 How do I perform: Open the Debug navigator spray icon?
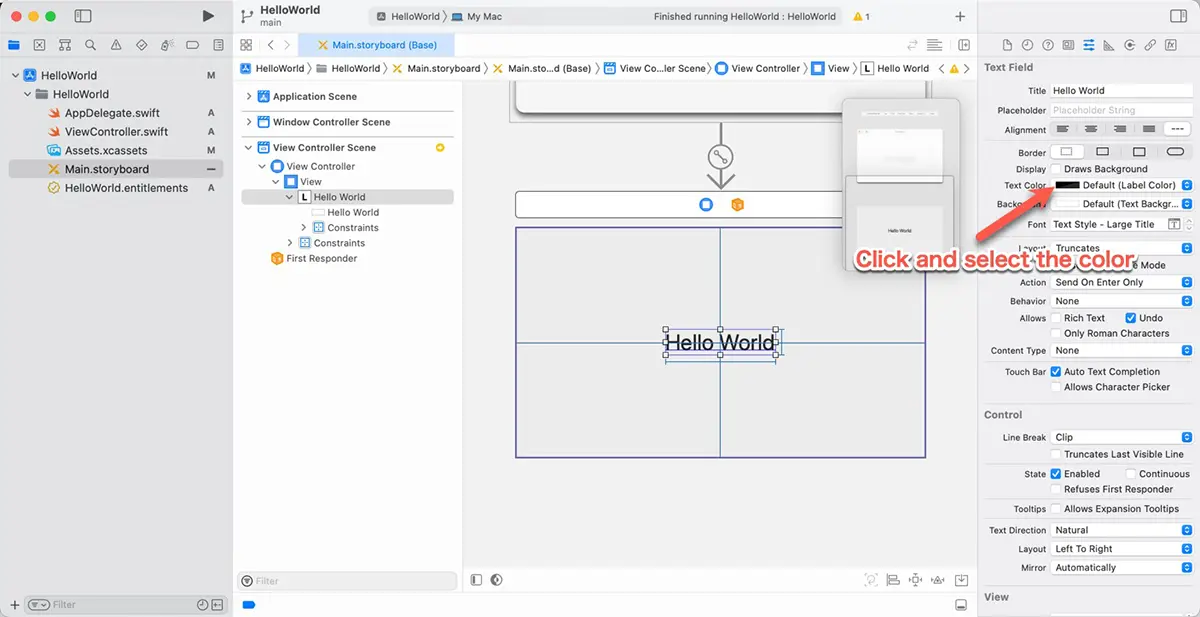coord(167,45)
